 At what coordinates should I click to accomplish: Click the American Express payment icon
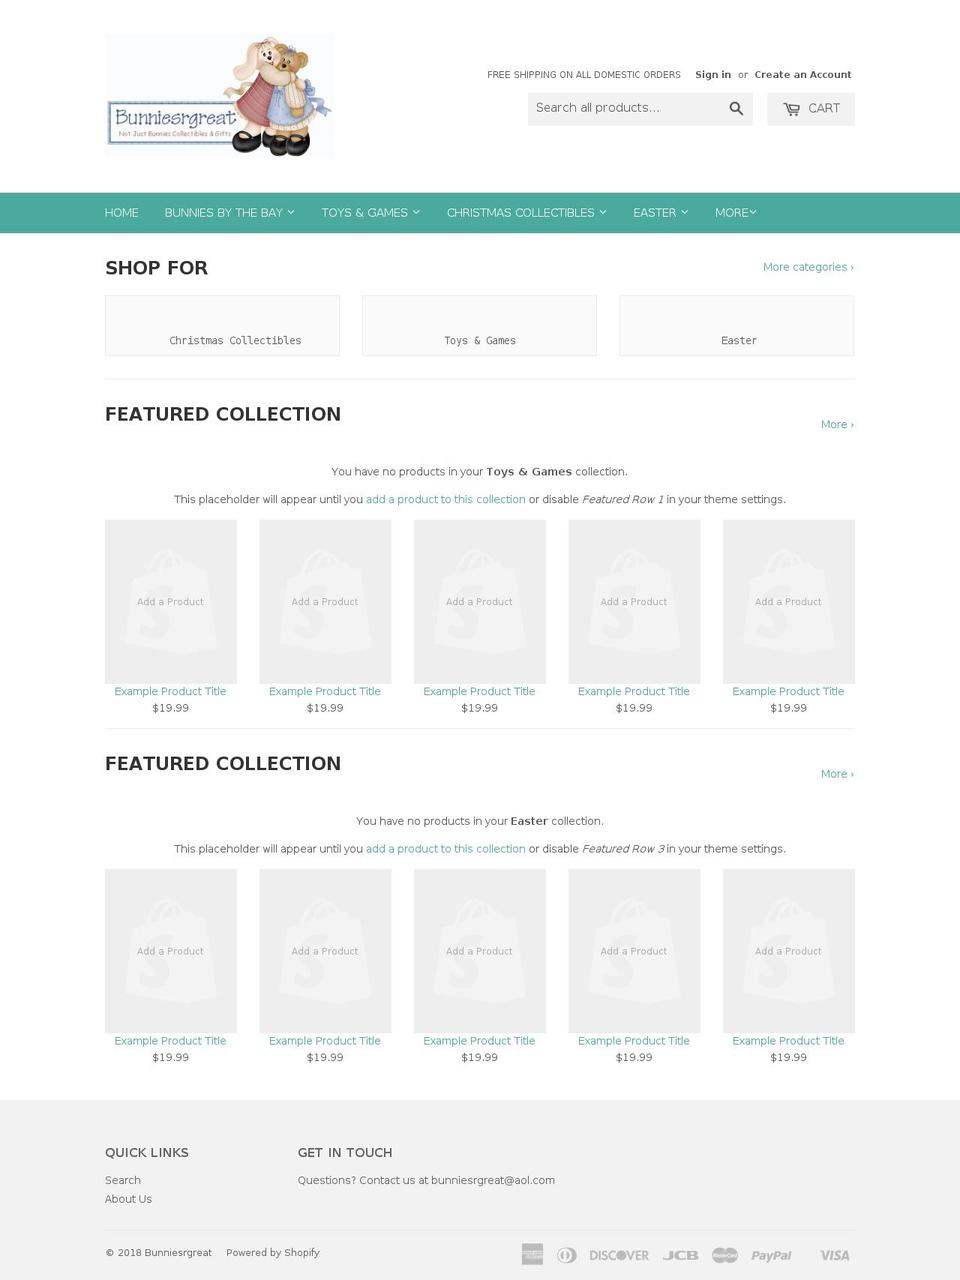point(532,1254)
